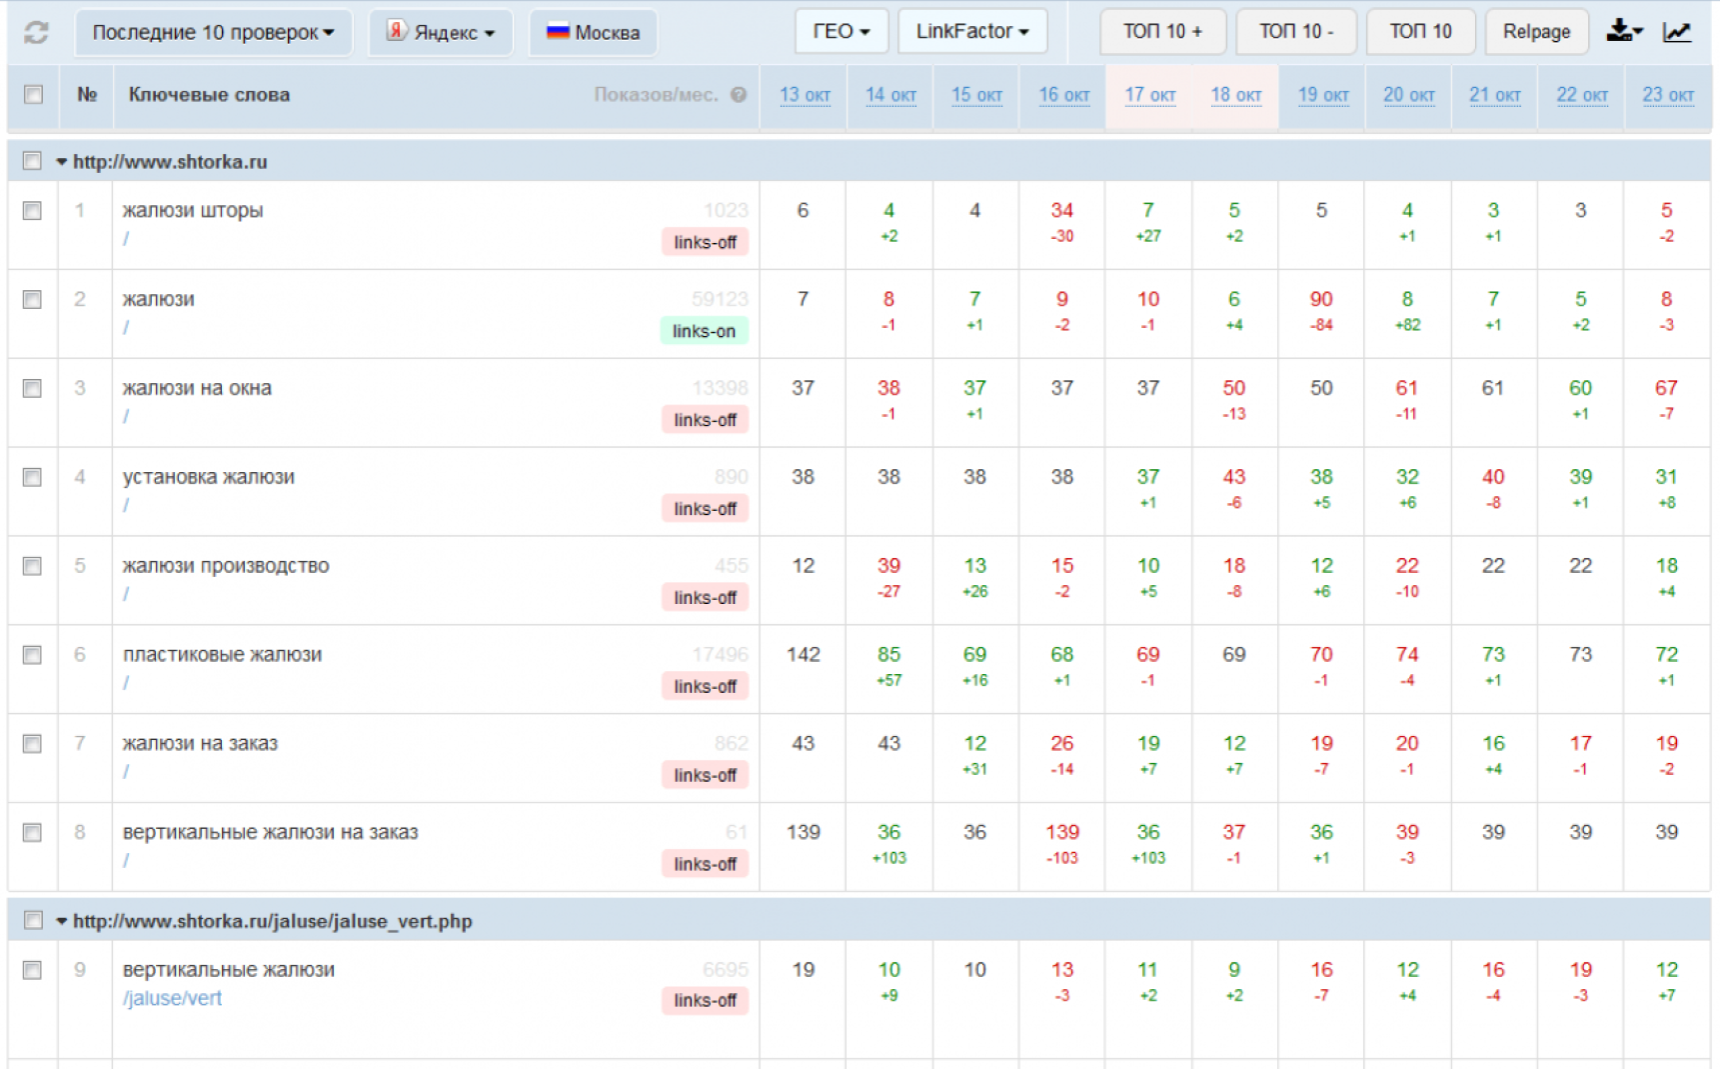Click keyword вертикальные жалюзи на заказ
The height and width of the screenshot is (1069, 1720).
pyautogui.click(x=270, y=832)
